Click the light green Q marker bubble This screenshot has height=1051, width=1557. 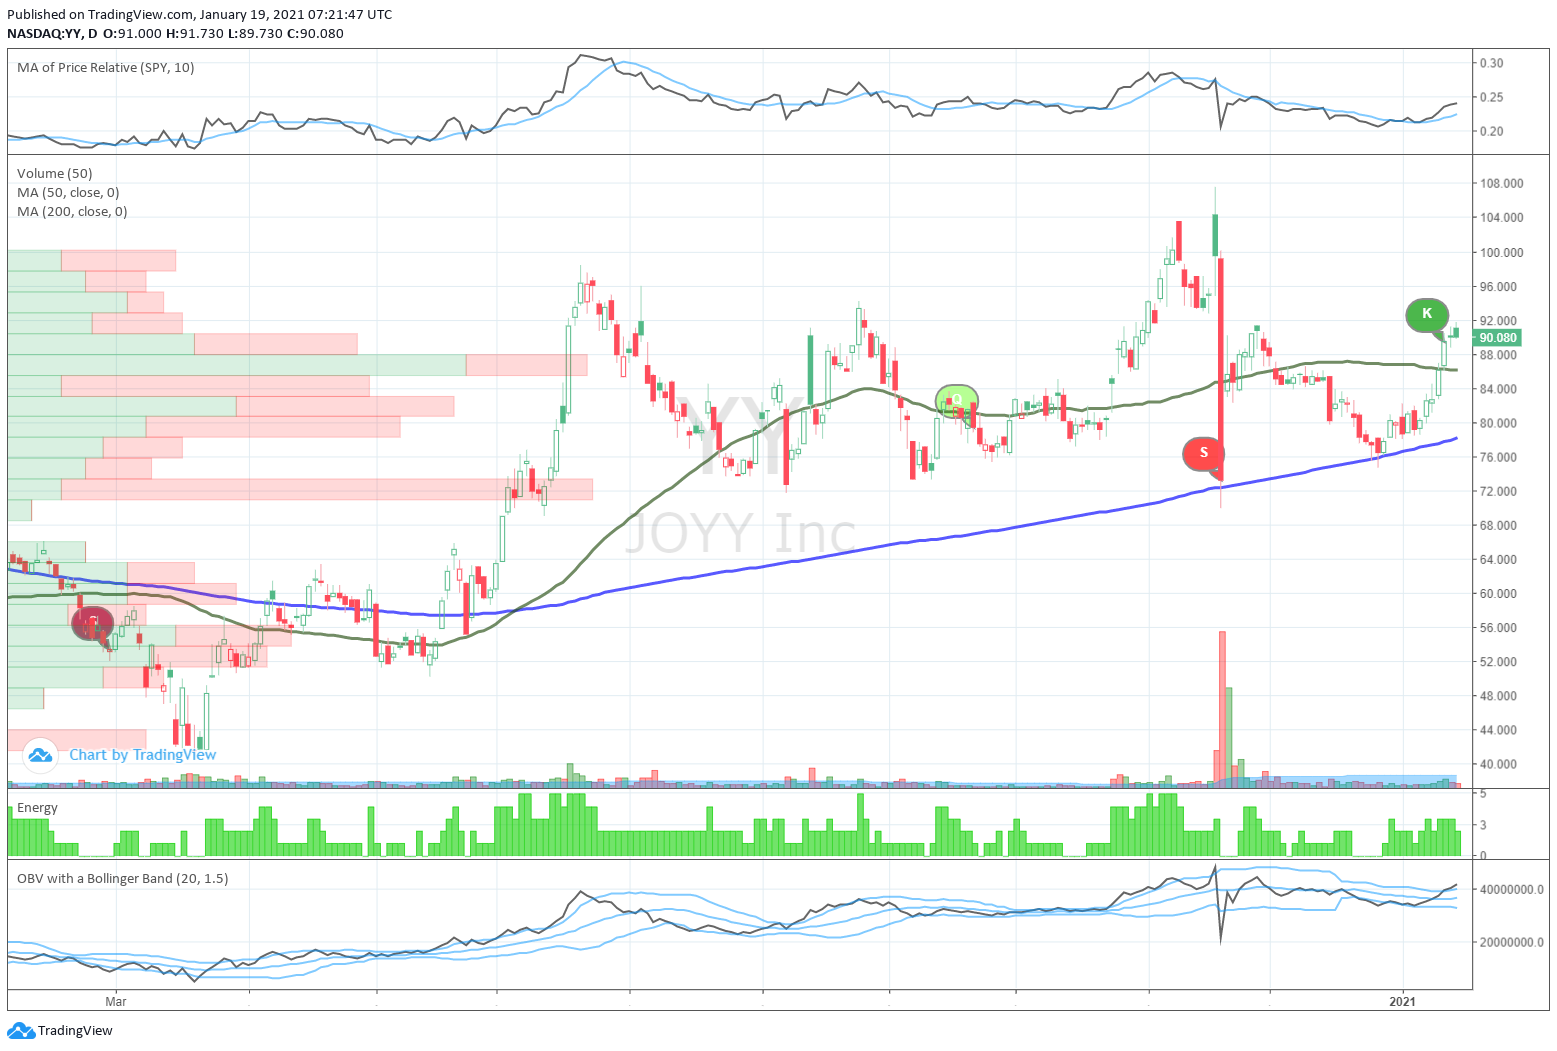pyautogui.click(x=957, y=400)
